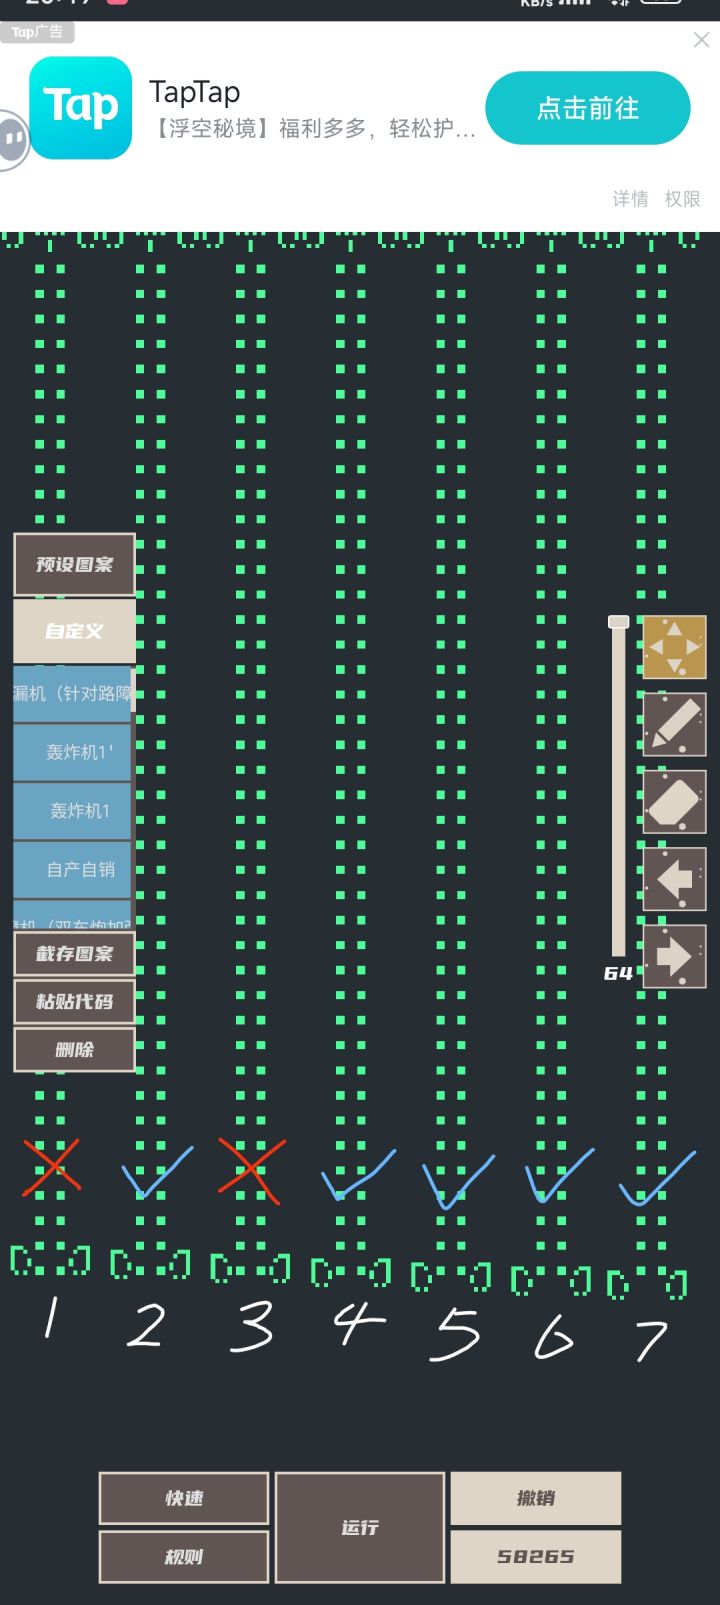The width and height of the screenshot is (720, 1605).
Task: Select the pencil draw tool
Action: (674, 724)
